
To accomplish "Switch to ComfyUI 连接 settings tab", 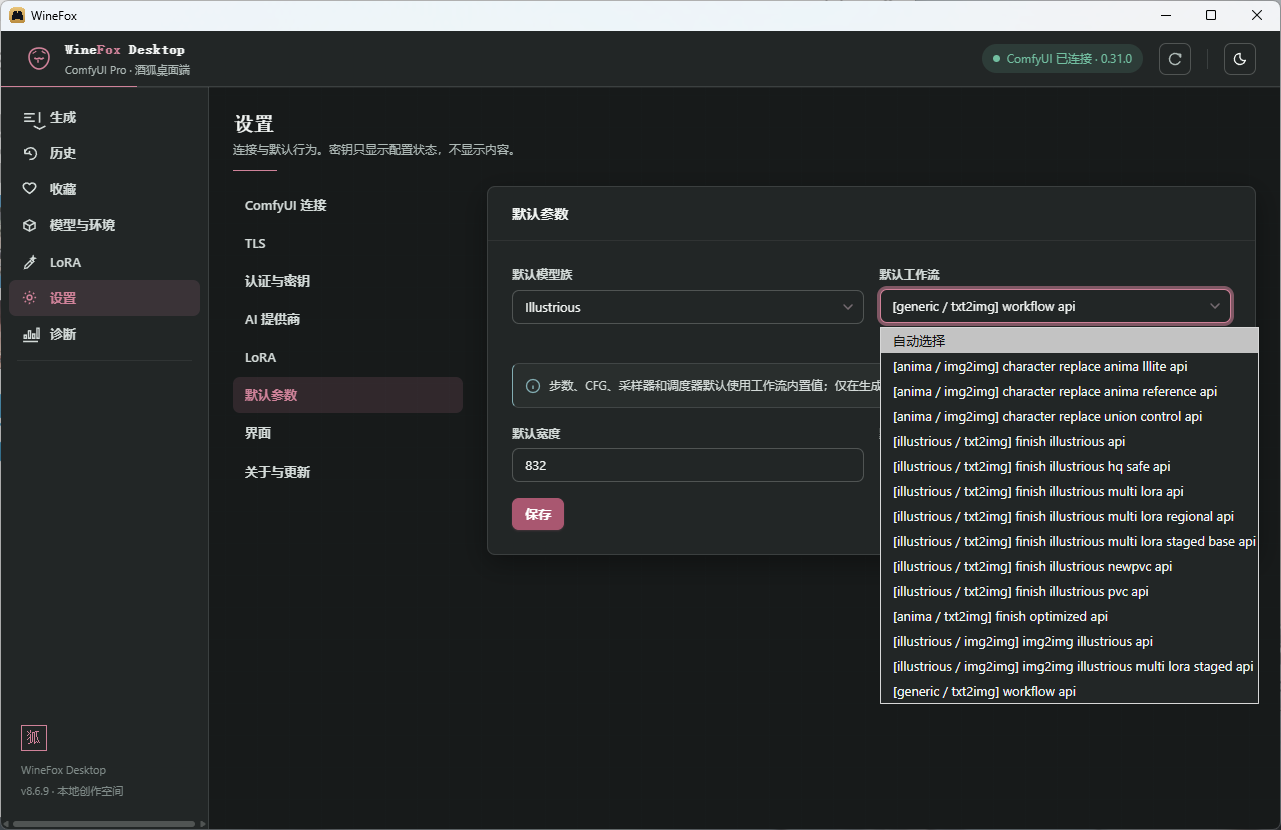I will pos(348,205).
